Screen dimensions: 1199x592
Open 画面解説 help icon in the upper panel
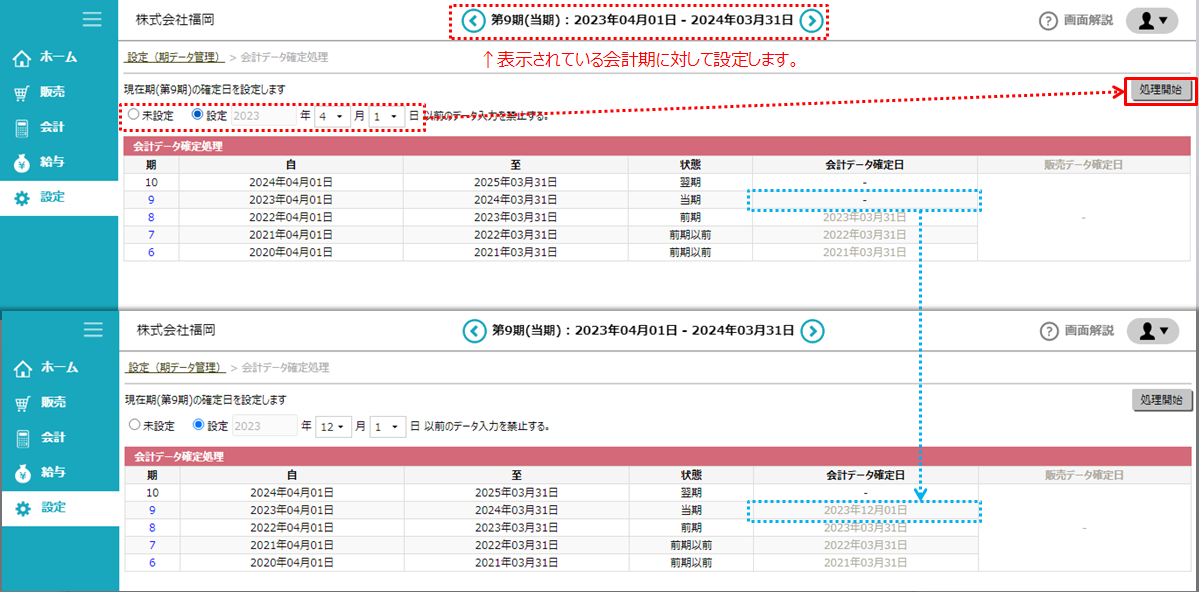1048,21
